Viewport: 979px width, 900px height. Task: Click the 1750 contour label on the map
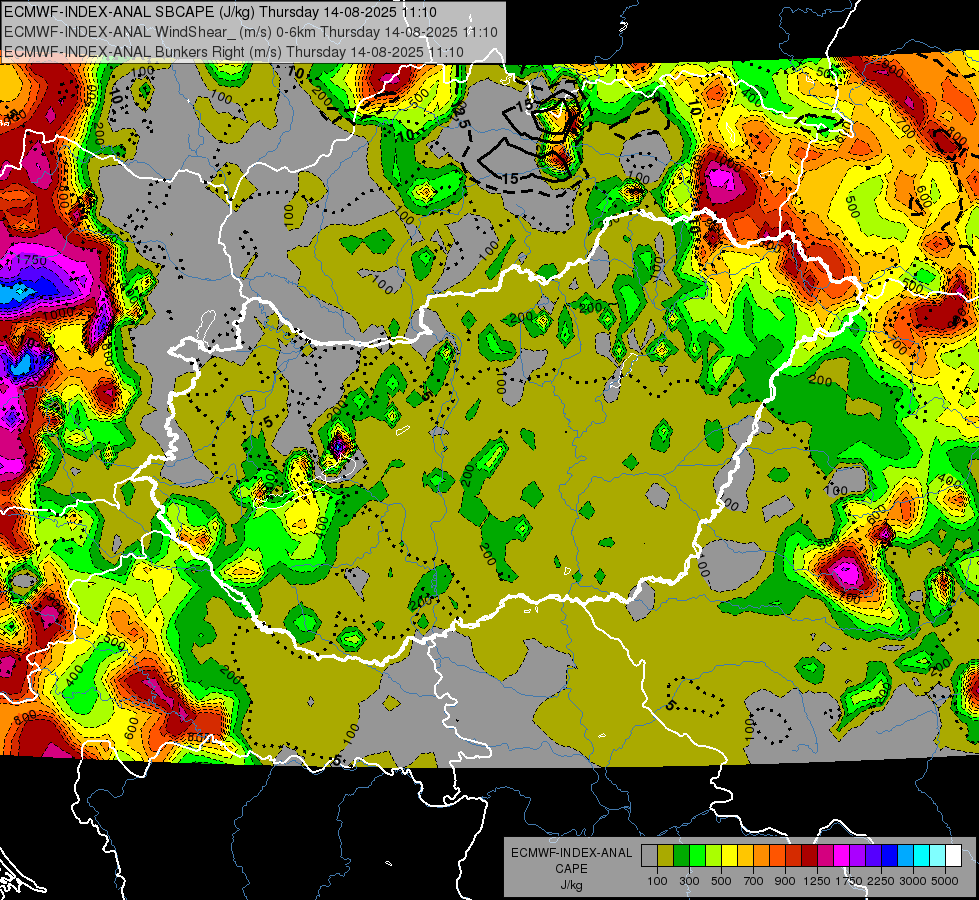[31, 261]
